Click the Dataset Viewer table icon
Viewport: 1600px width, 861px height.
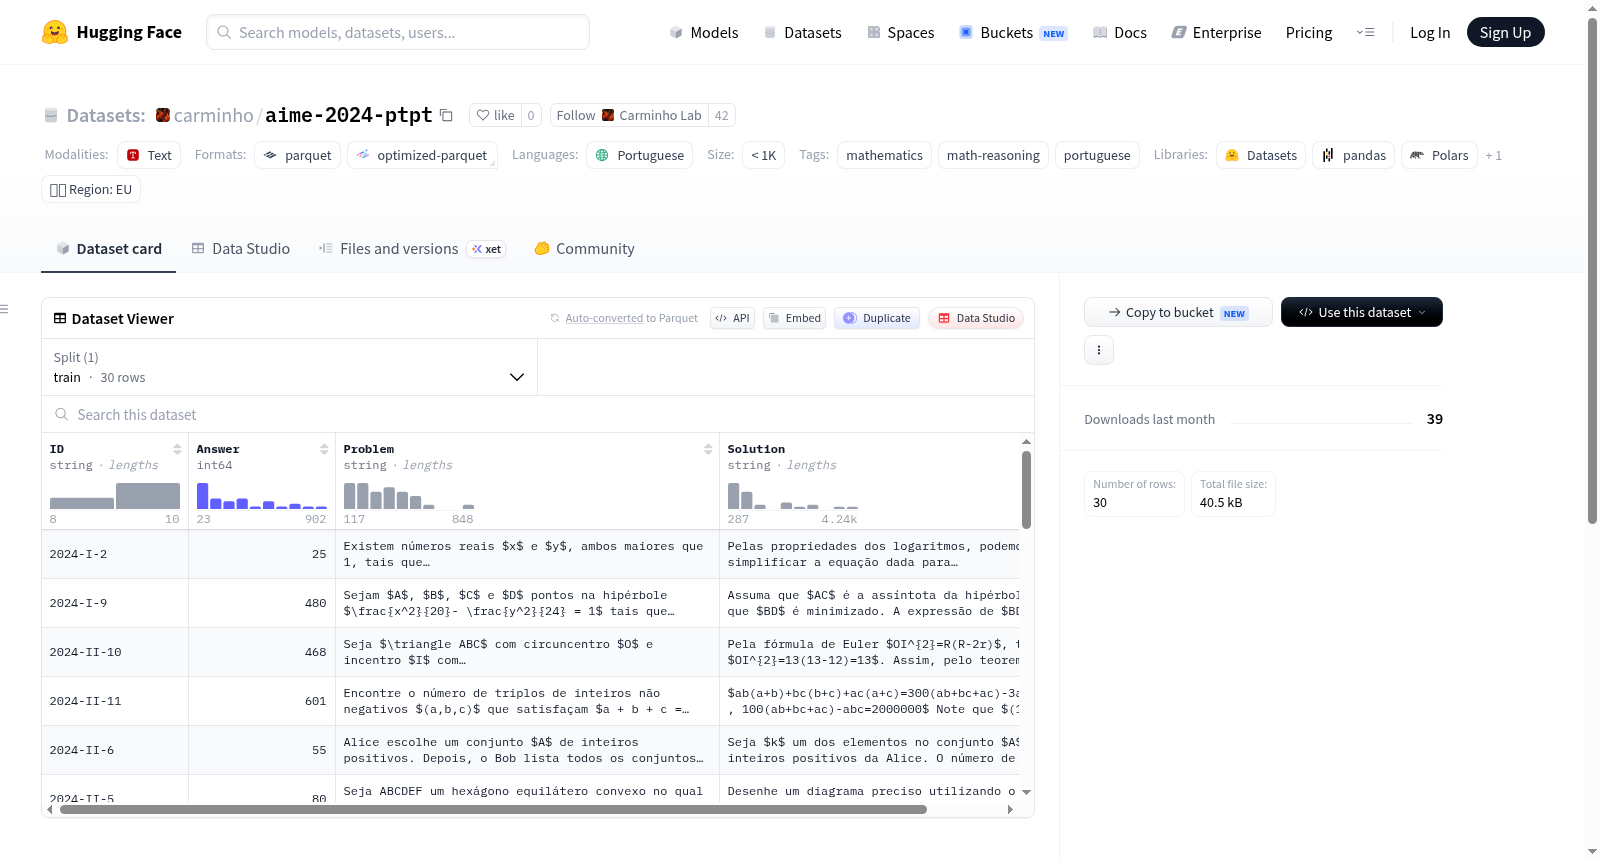[x=60, y=318]
